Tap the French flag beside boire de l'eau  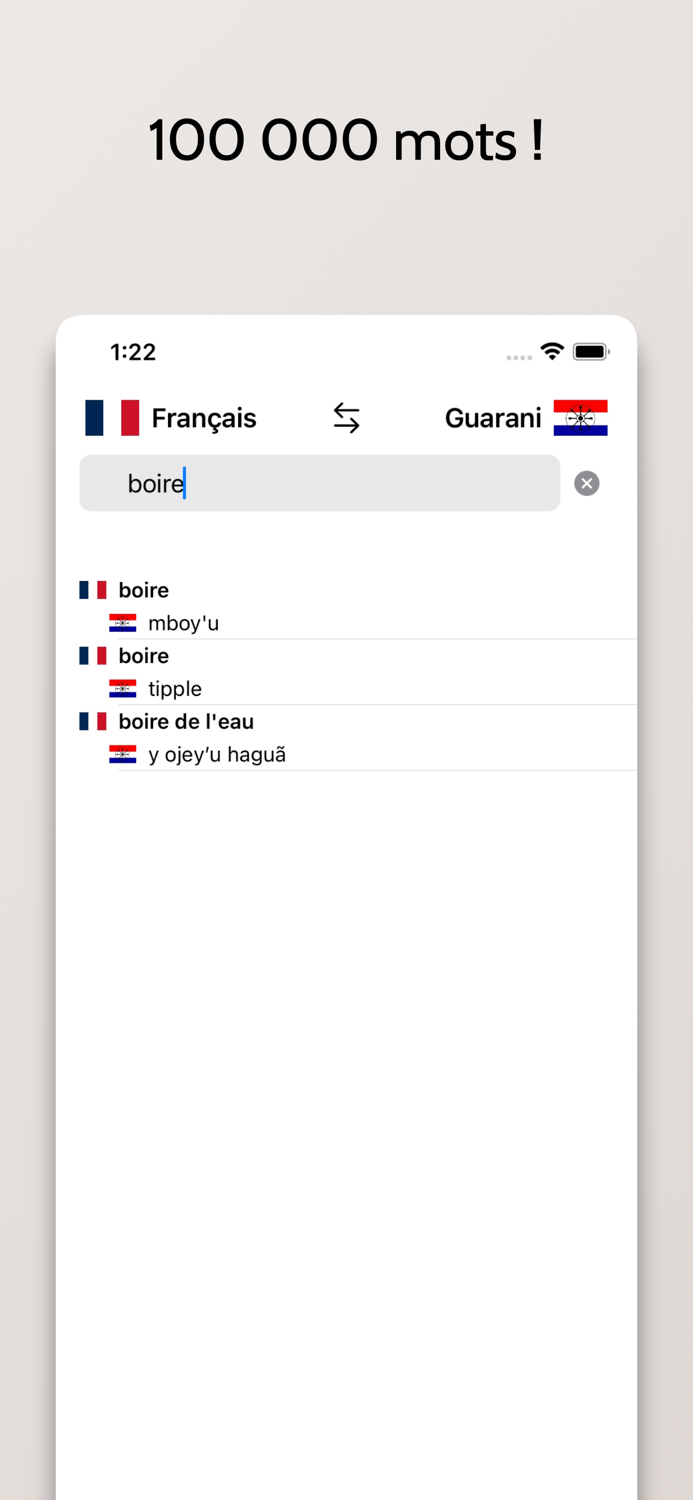[92, 721]
